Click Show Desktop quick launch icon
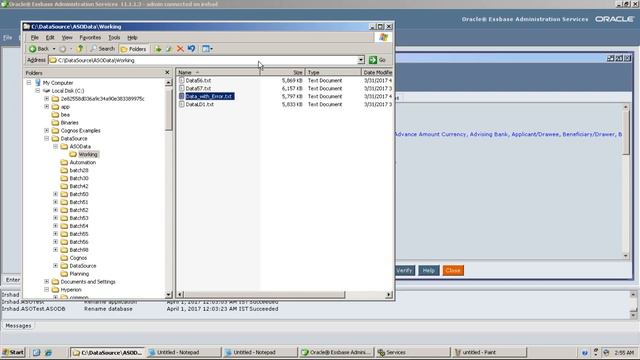 [x=36, y=352]
